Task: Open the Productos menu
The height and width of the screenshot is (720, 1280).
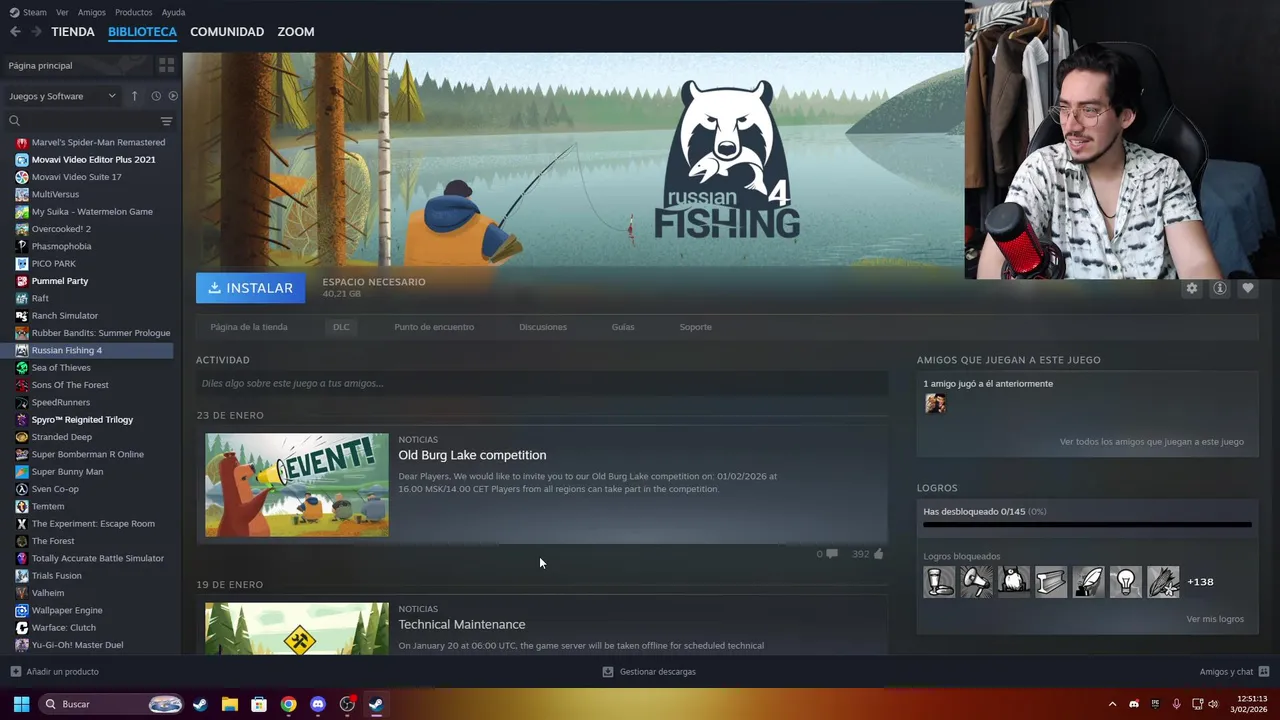Action: (134, 12)
